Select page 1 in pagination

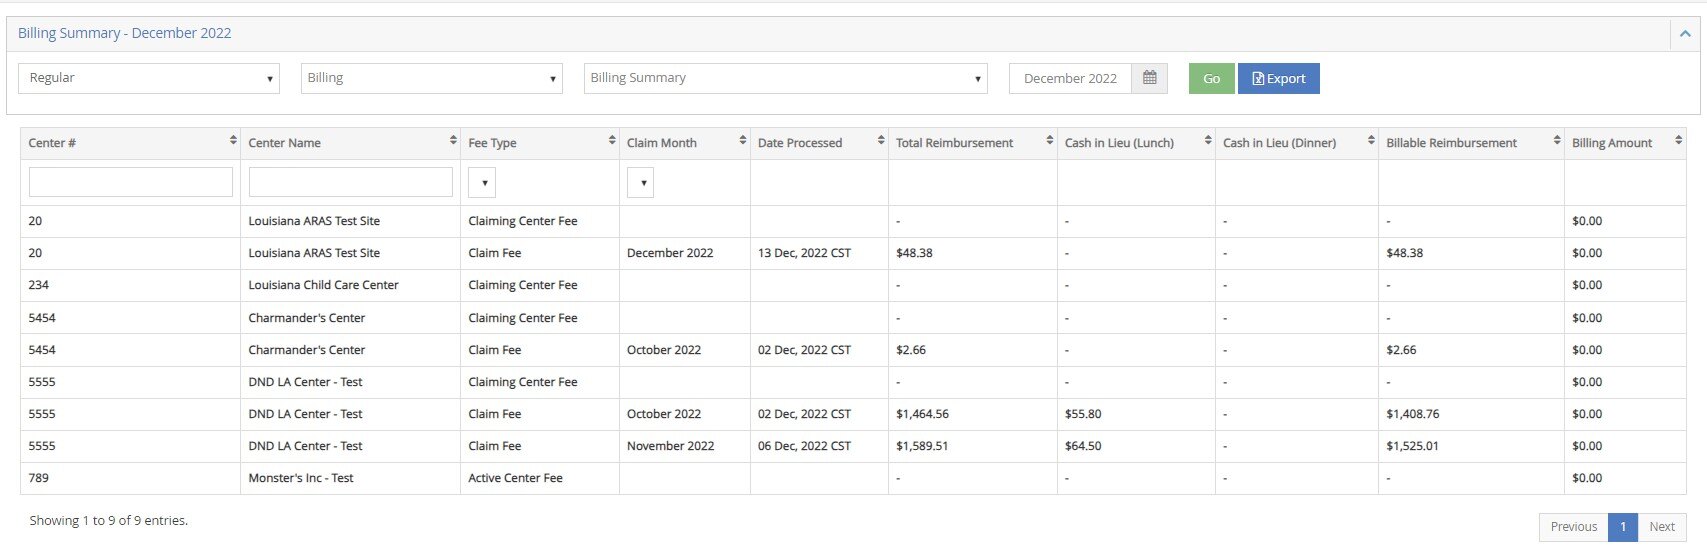click(1622, 527)
